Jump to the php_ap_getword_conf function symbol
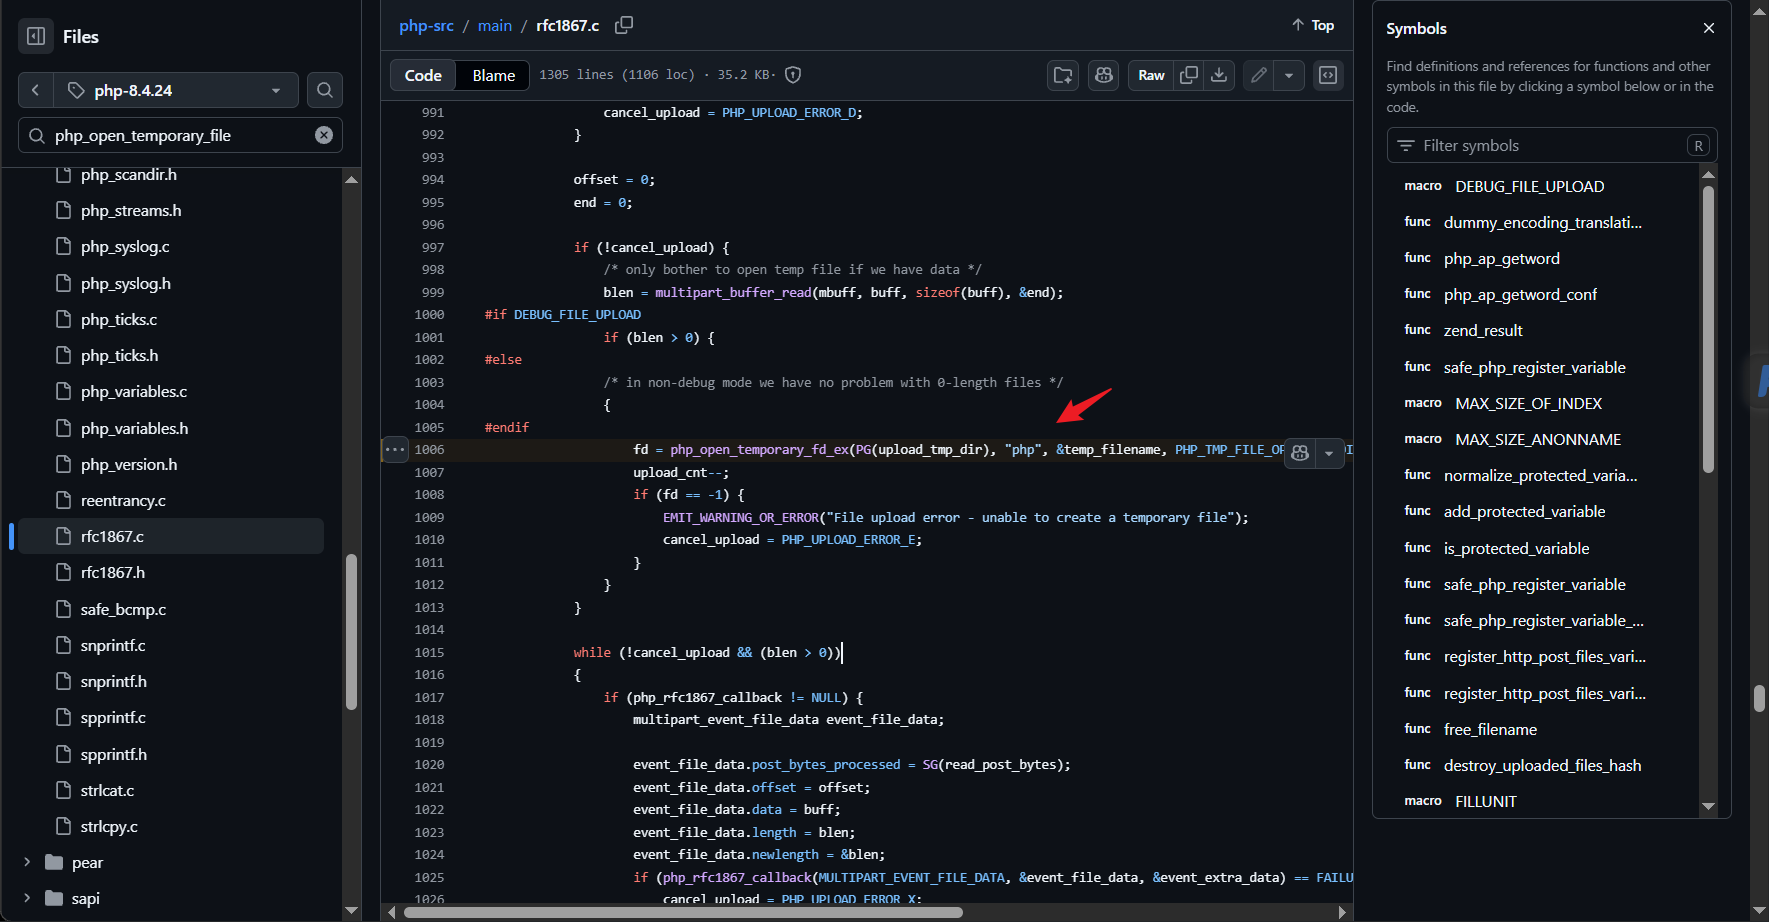1769x922 pixels. (x=1520, y=294)
